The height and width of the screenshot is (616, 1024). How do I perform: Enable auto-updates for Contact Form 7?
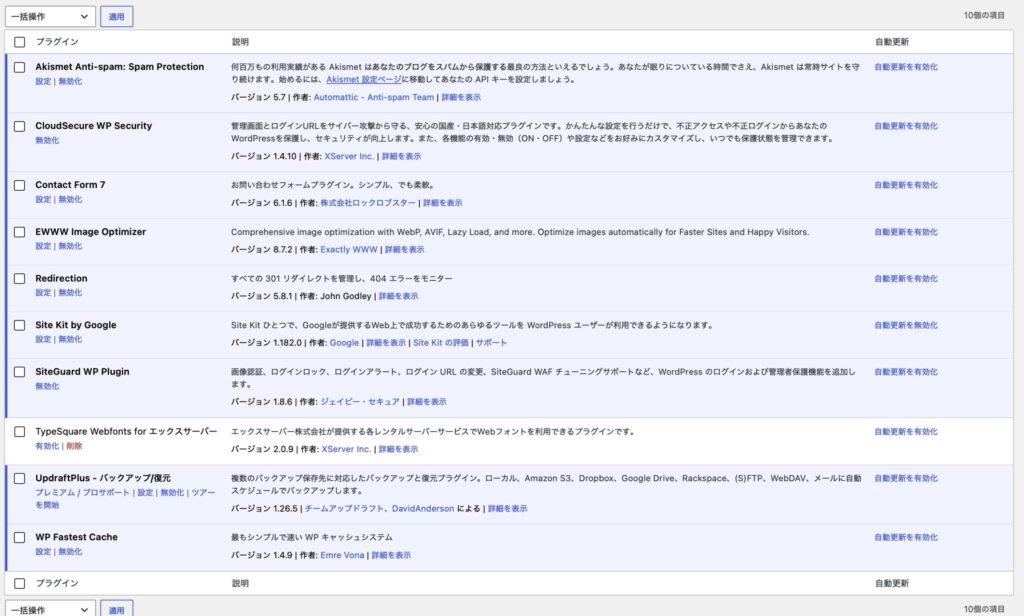[906, 186]
